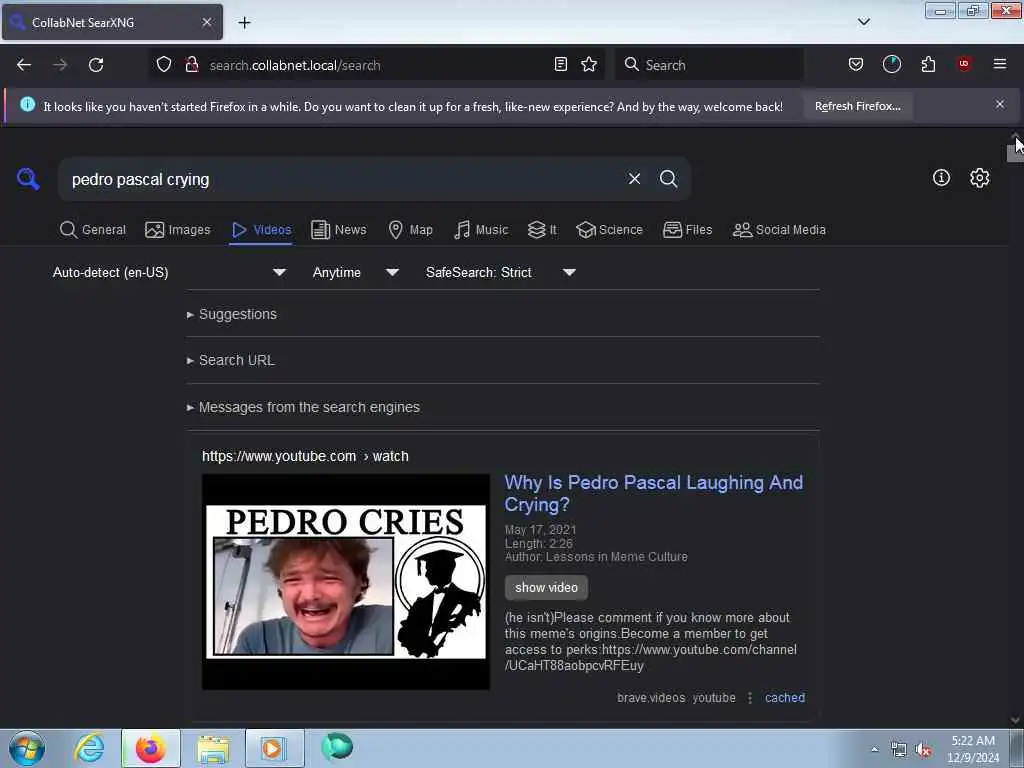Launch Internet Explorer from the taskbar

89,748
